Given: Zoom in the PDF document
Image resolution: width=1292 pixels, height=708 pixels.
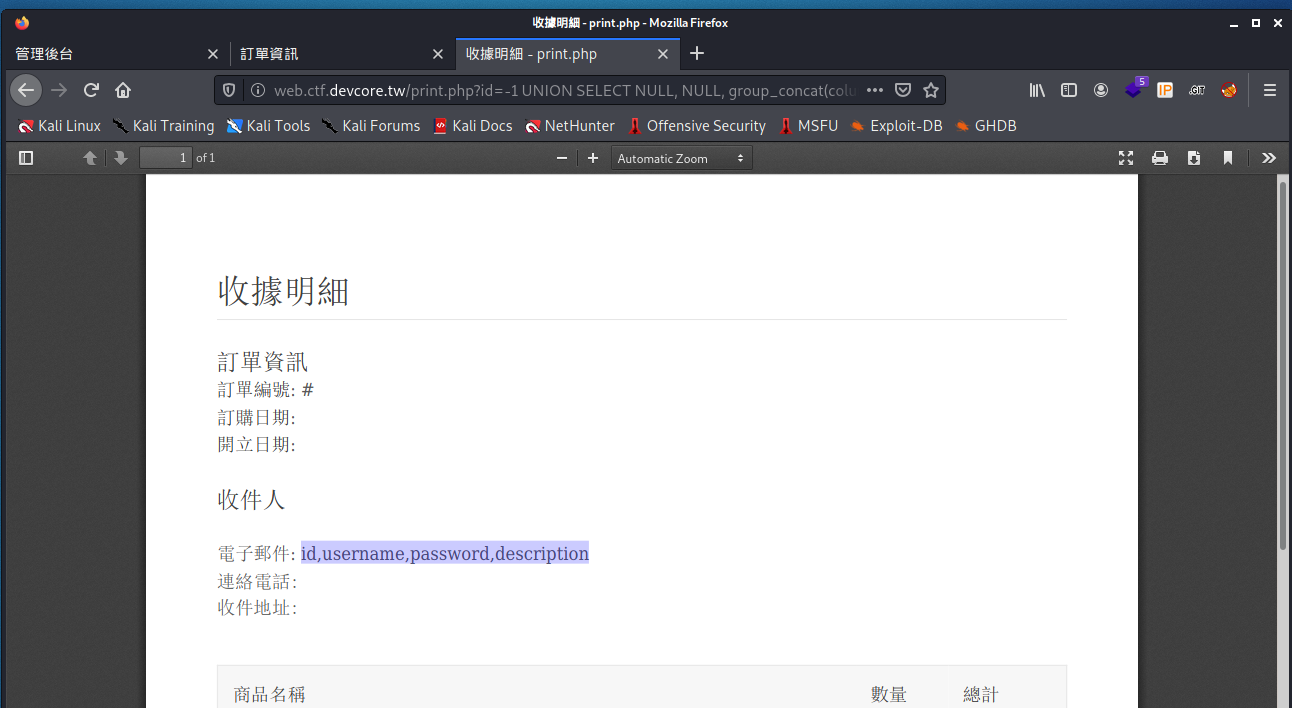Looking at the screenshot, I should 593,158.
